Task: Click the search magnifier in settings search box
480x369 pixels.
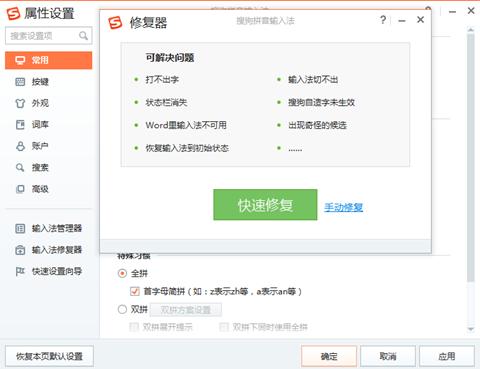Action: 83,36
